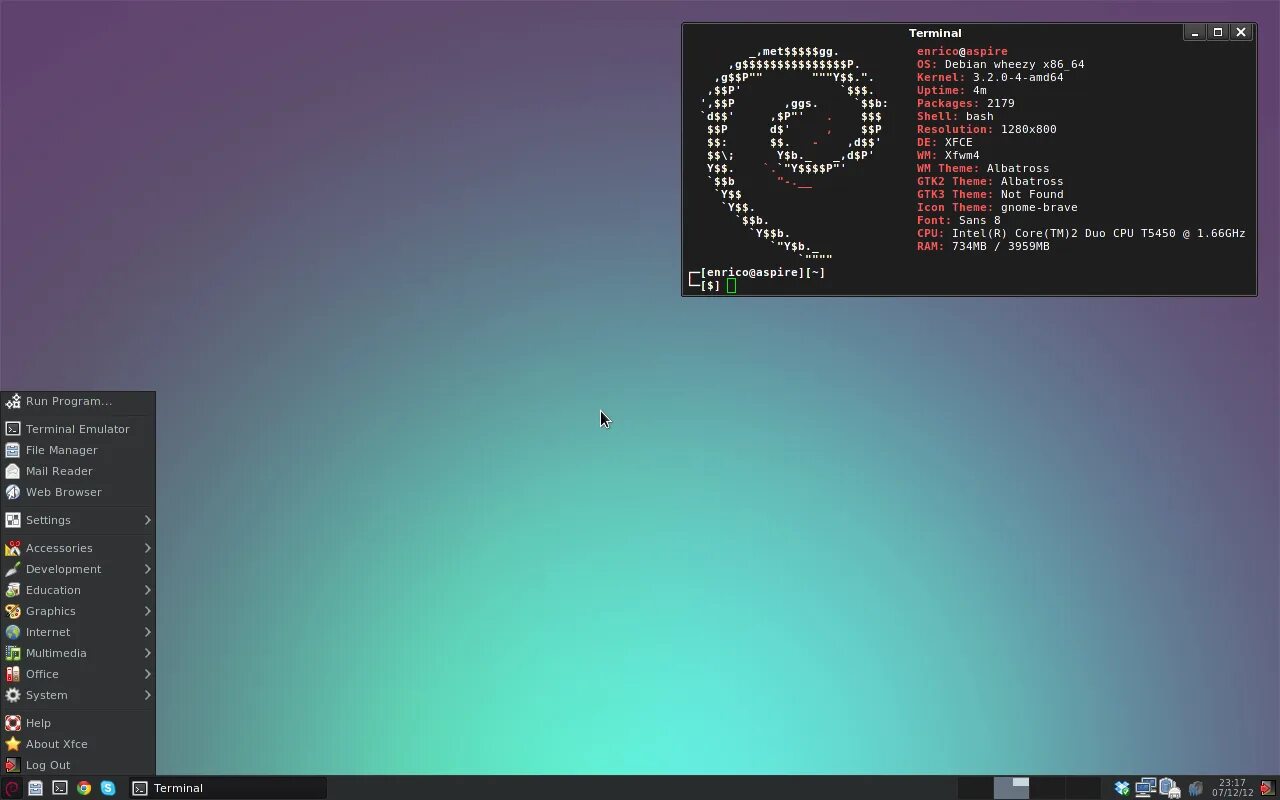Click the 'DE: XFCE' line
The image size is (1280, 800).
945,142
